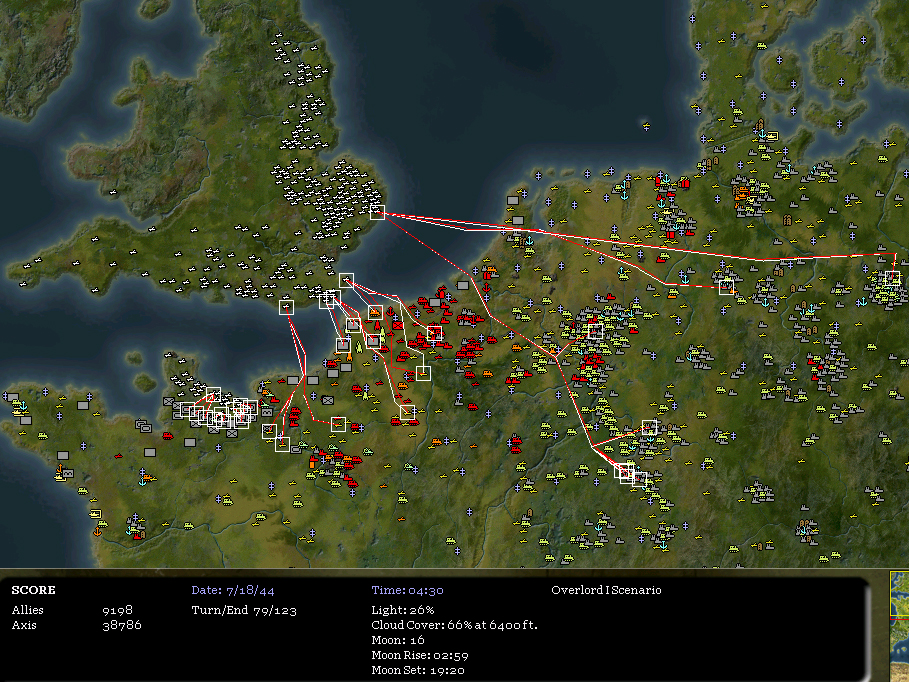Select the orange anchor icon on the Atlantic coast
909x682 pixels.
point(97,531)
